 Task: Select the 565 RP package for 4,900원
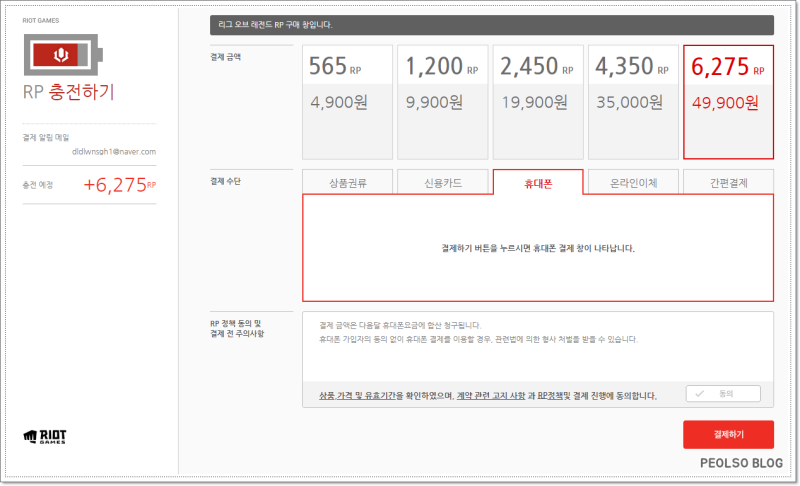click(x=347, y=102)
